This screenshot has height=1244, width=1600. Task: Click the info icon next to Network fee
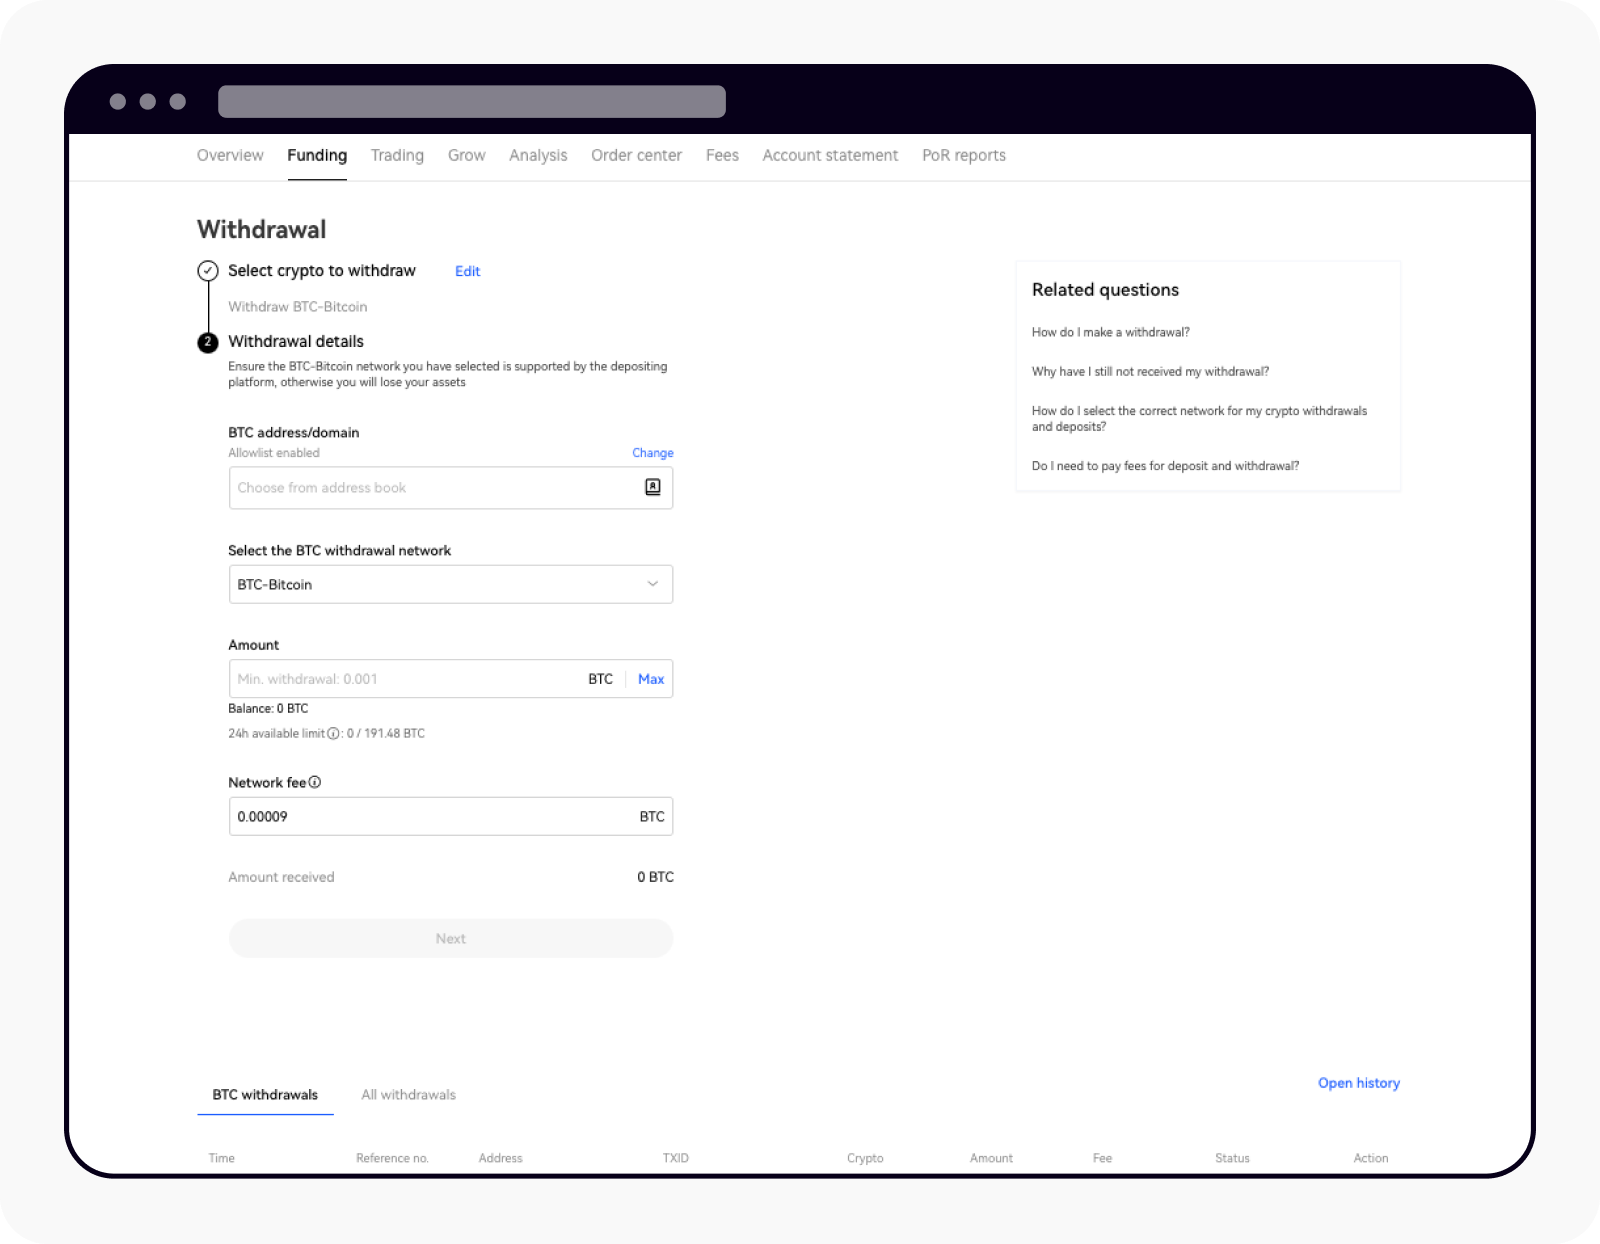315,783
